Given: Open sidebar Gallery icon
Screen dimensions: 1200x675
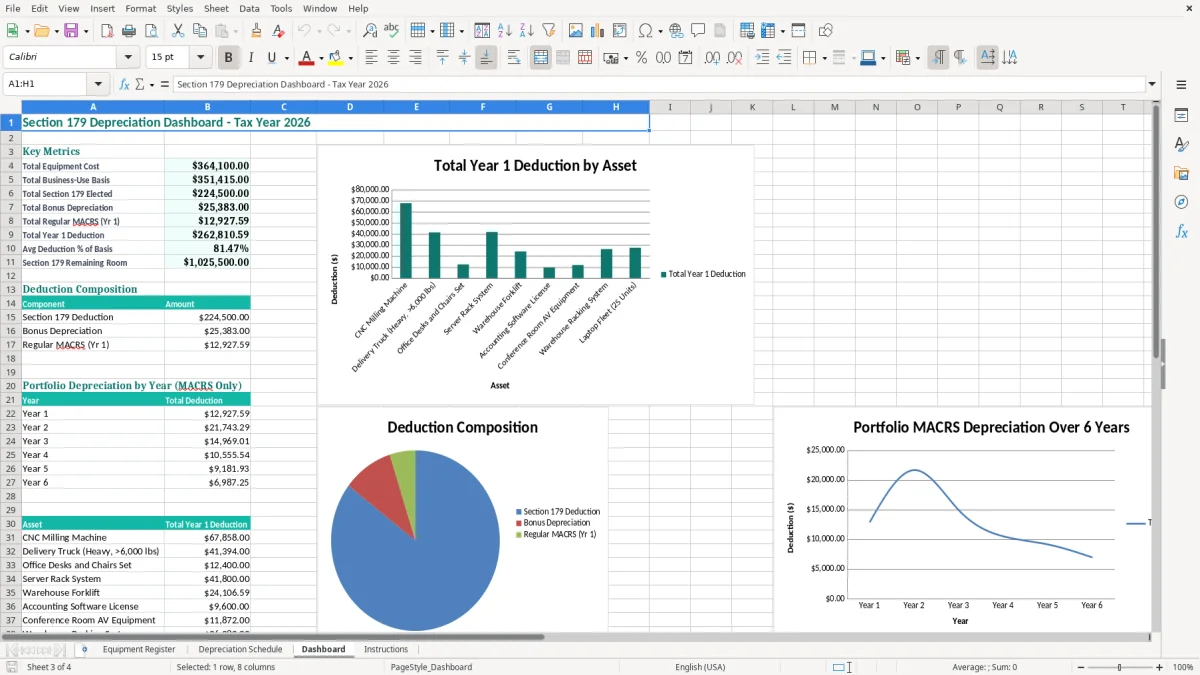Looking at the screenshot, I should (x=1181, y=173).
